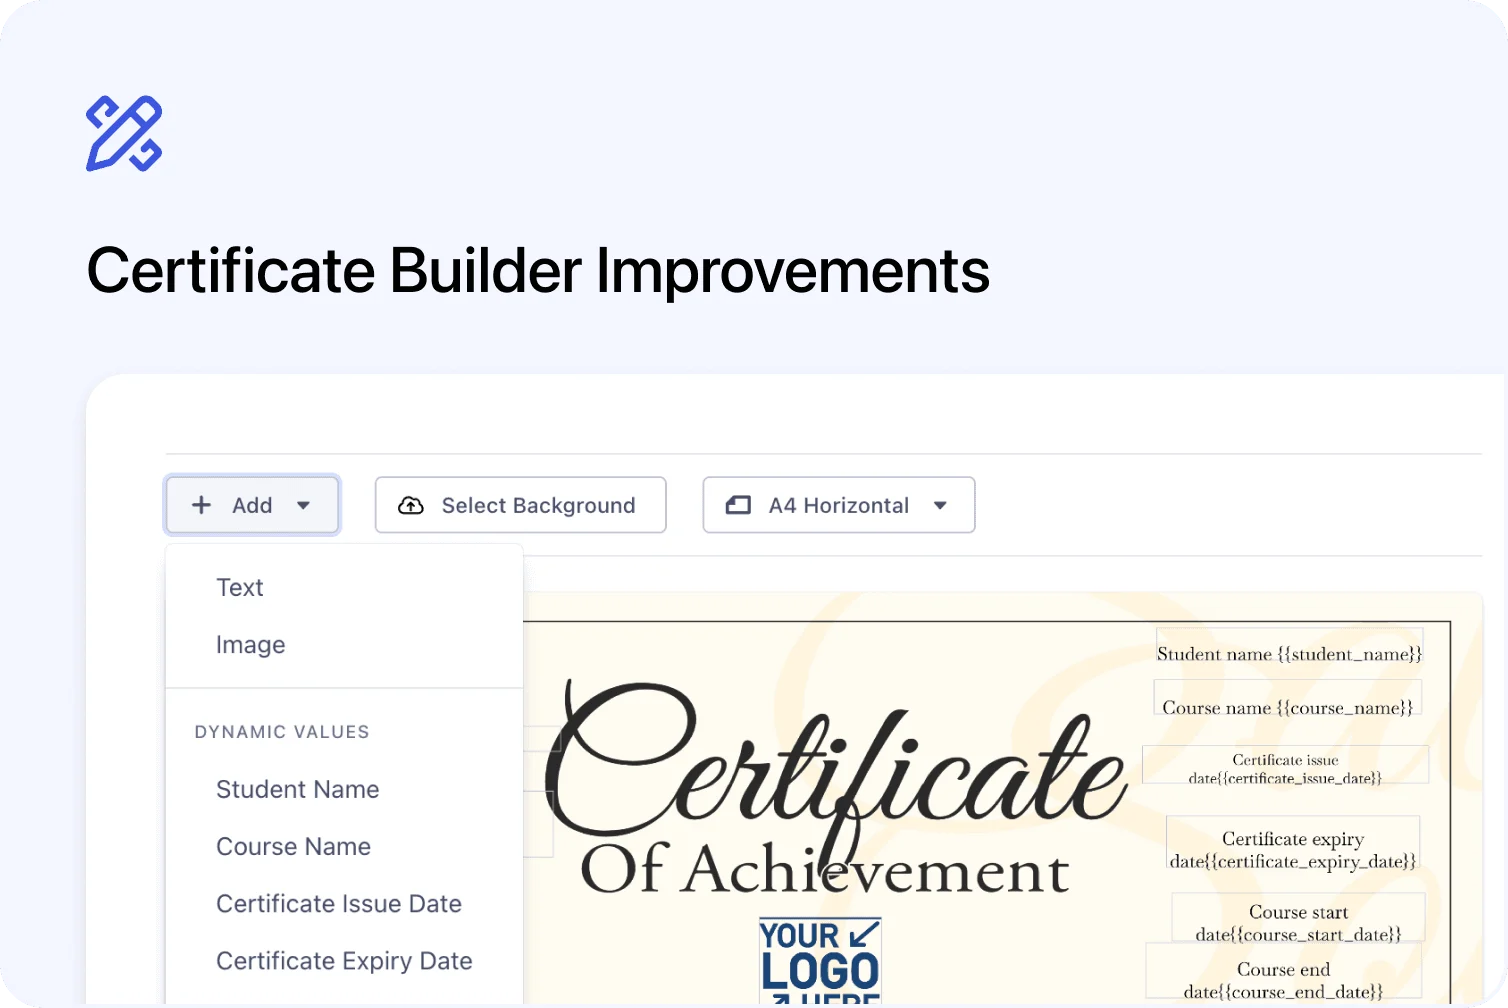This screenshot has height=1008, width=1508.
Task: Click the page orientation icon
Action: click(x=738, y=505)
